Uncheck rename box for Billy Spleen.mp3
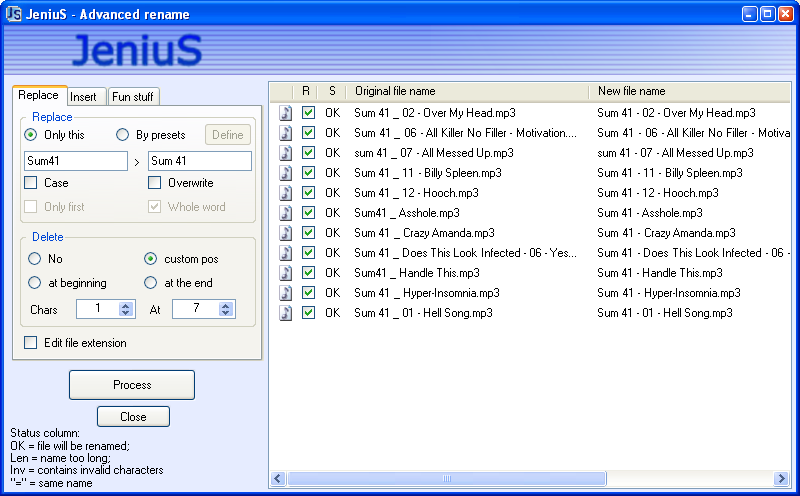 tap(308, 172)
